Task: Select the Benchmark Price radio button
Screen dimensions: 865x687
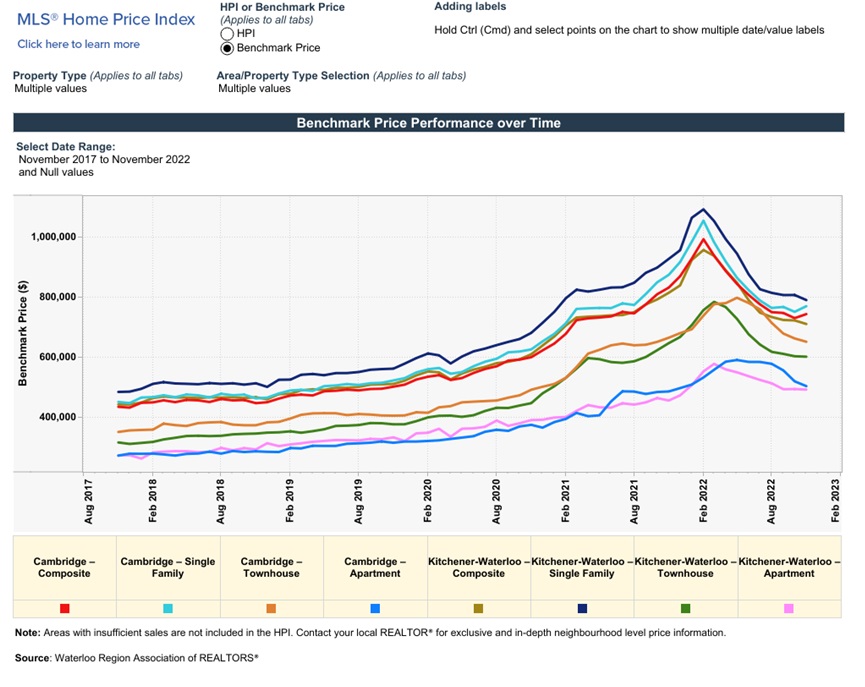Action: click(x=227, y=48)
